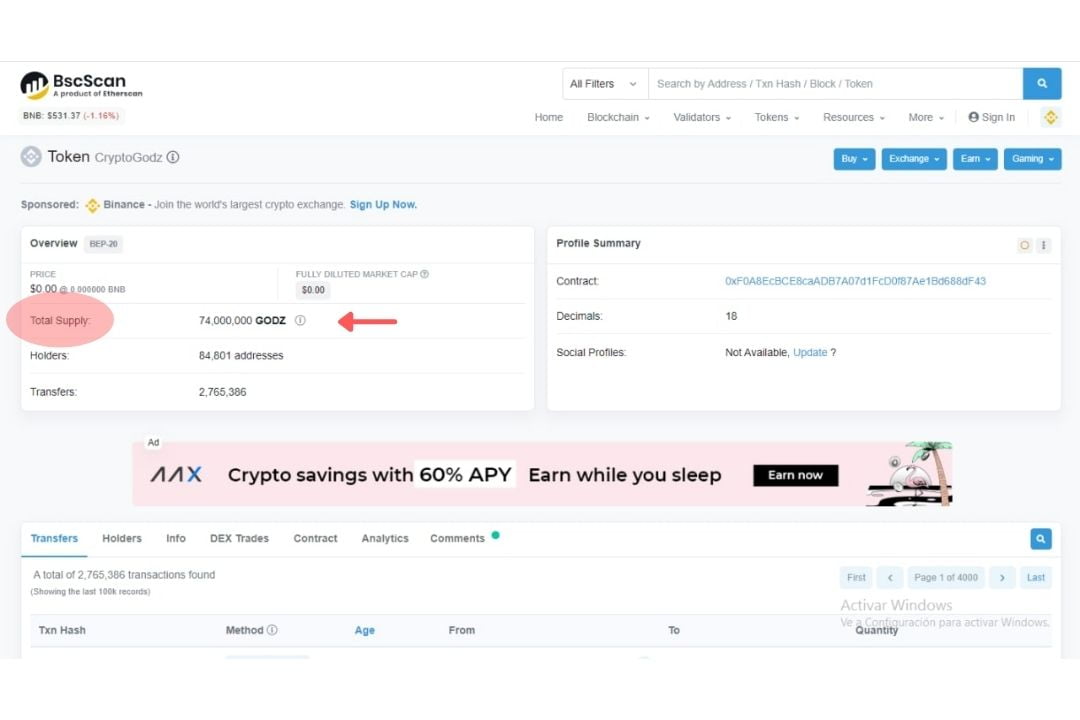
Task: Click the Binance logo in sponsored line
Action: [92, 205]
